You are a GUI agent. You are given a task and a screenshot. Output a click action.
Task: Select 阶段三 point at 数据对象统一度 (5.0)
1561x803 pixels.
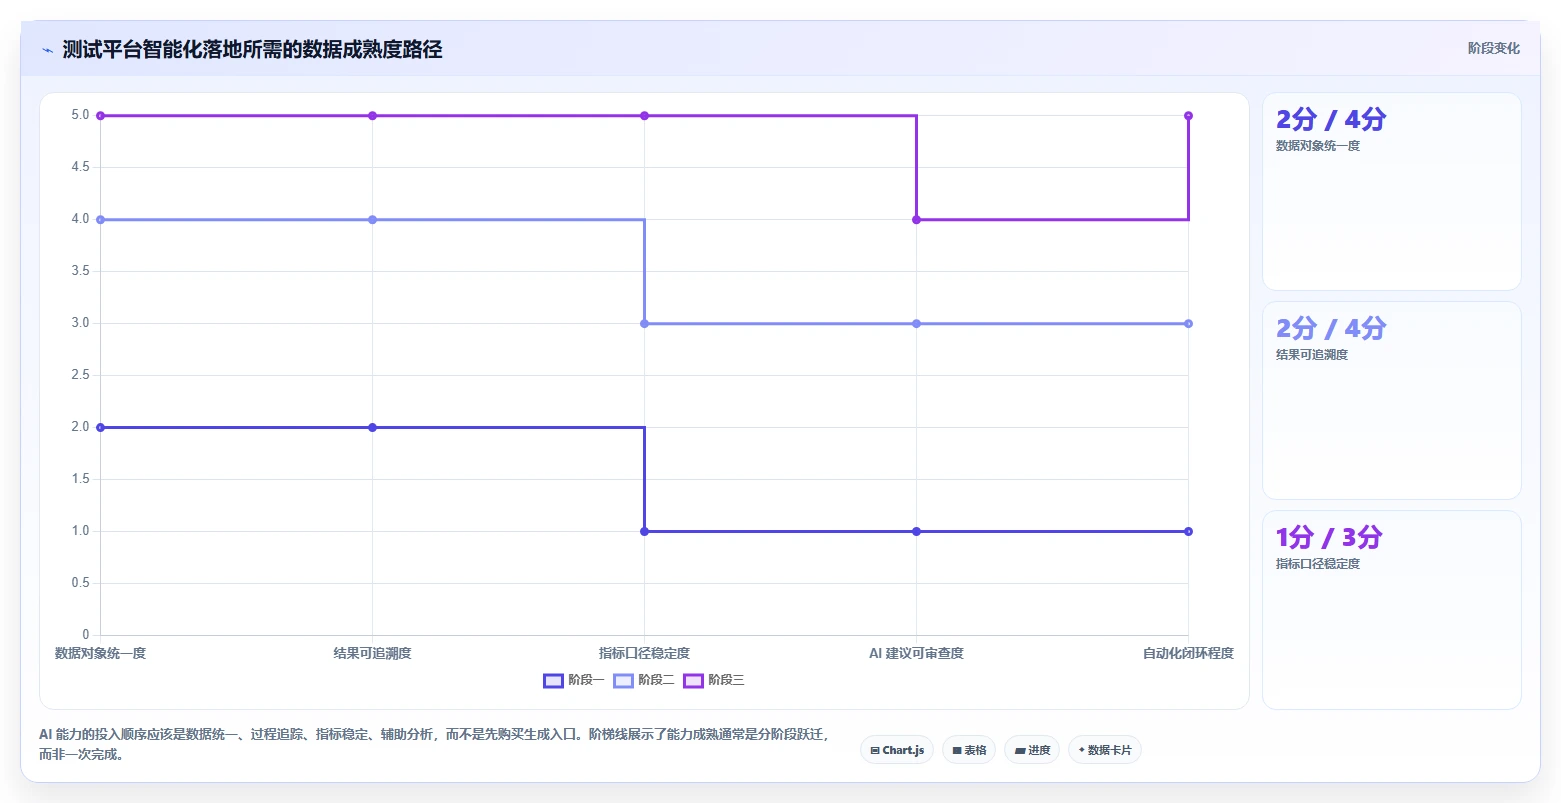tap(100, 116)
